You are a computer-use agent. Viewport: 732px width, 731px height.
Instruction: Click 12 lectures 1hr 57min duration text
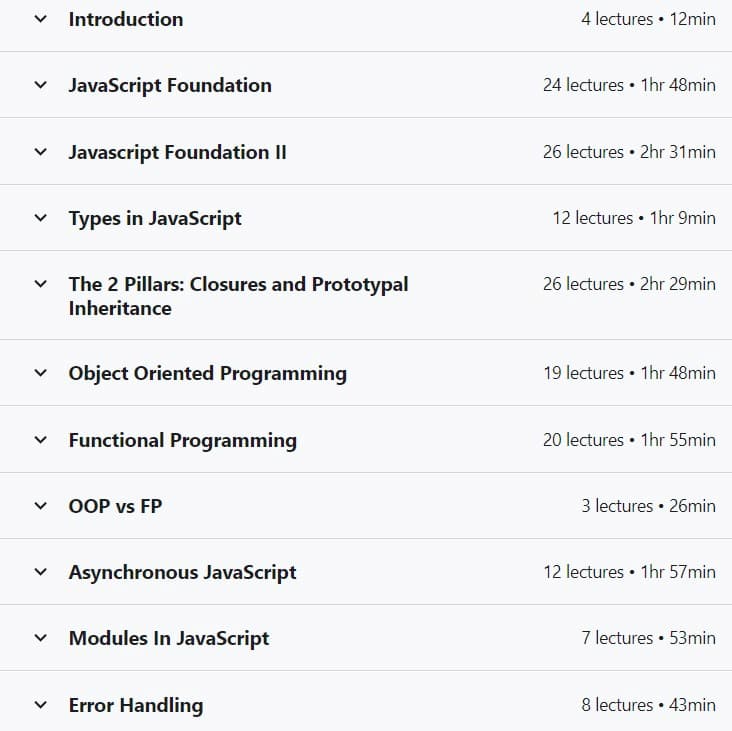[x=629, y=572]
